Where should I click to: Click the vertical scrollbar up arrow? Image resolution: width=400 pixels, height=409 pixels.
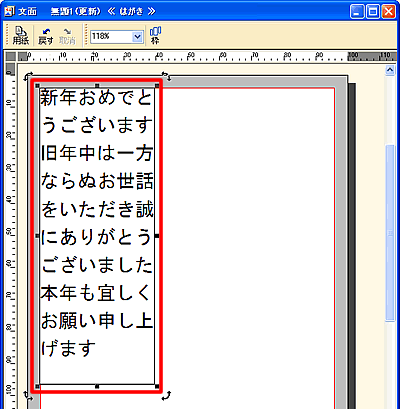(390, 70)
